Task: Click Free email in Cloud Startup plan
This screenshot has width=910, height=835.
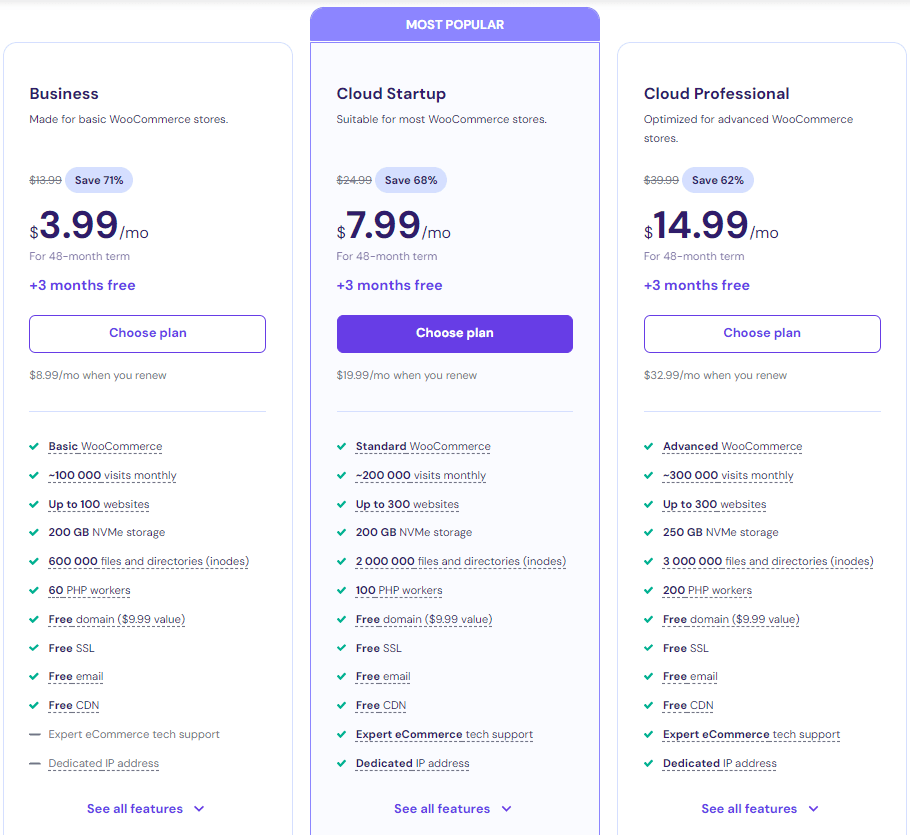Action: point(383,676)
